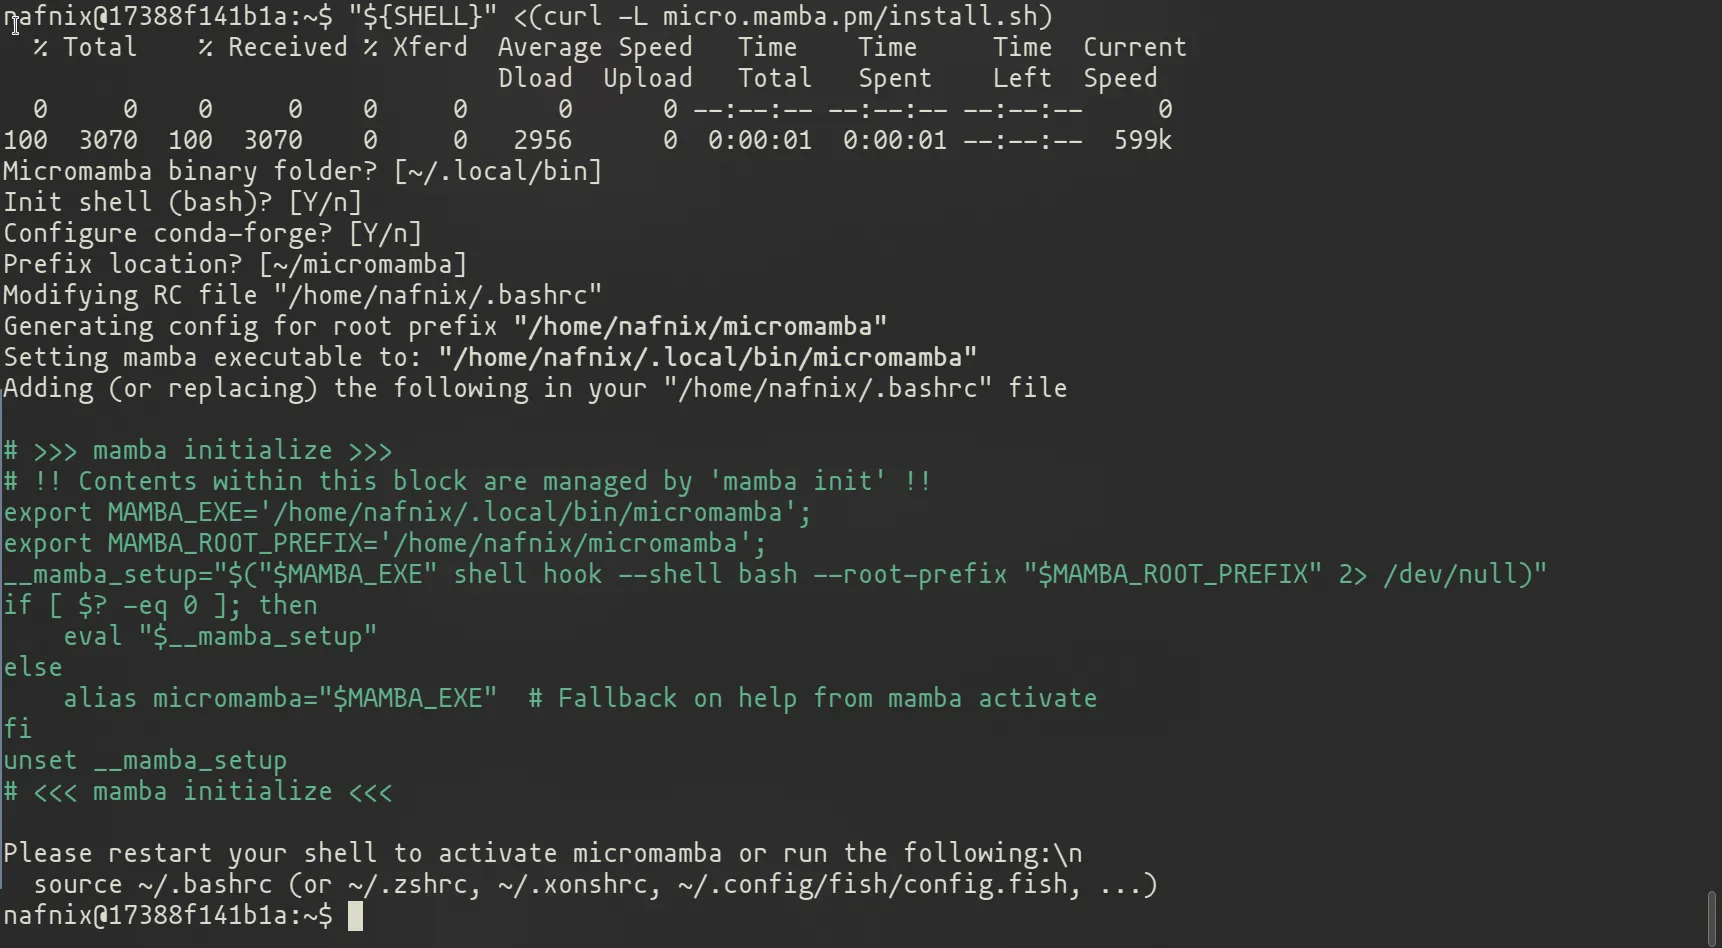Click the [~/micromamba] prefix location default
This screenshot has width=1722, height=948.
(363, 265)
